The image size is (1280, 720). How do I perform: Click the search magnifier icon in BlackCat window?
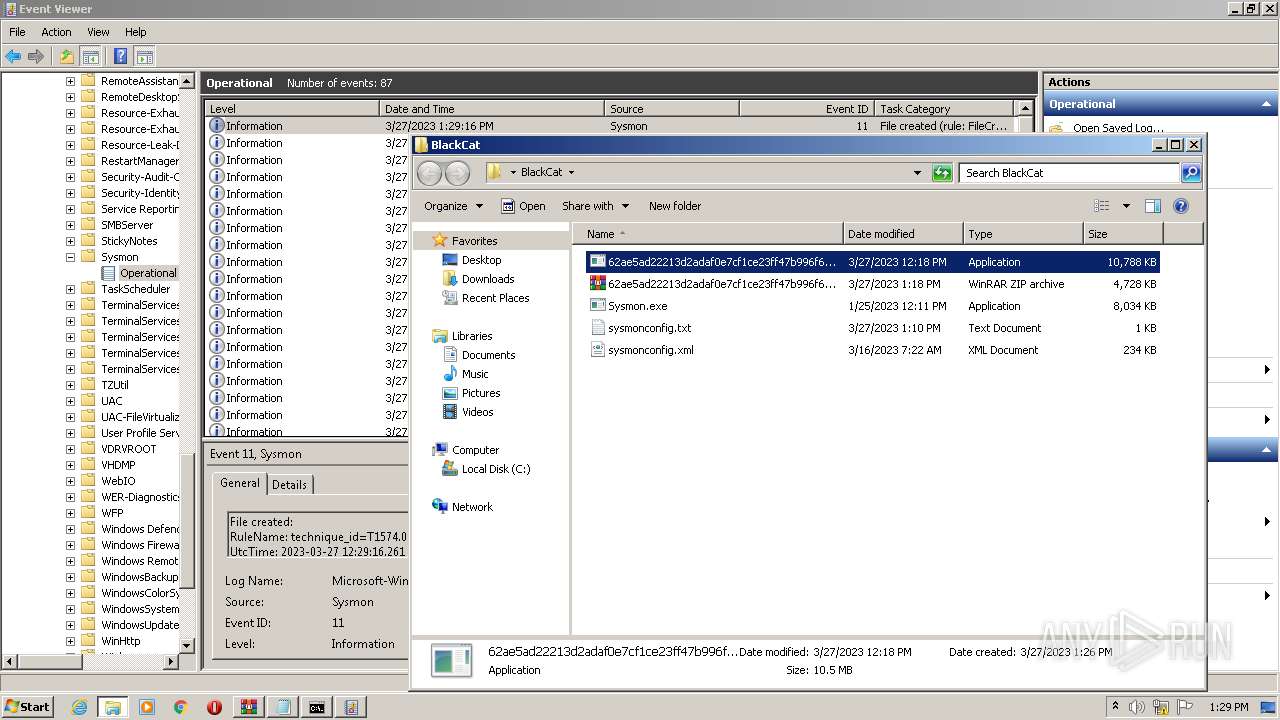tap(1190, 173)
